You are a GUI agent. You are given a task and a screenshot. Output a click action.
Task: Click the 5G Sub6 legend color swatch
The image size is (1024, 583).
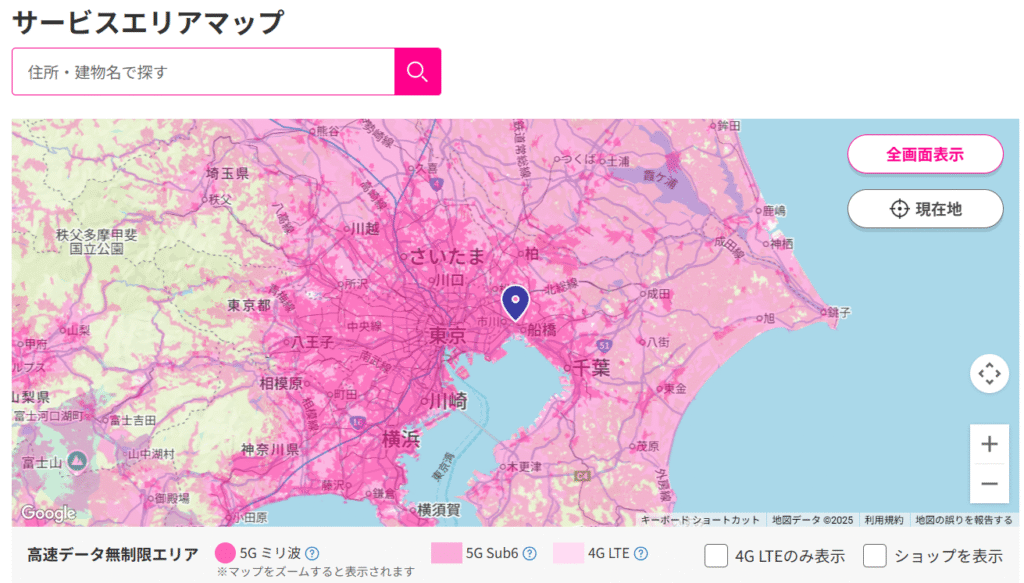[x=446, y=553]
